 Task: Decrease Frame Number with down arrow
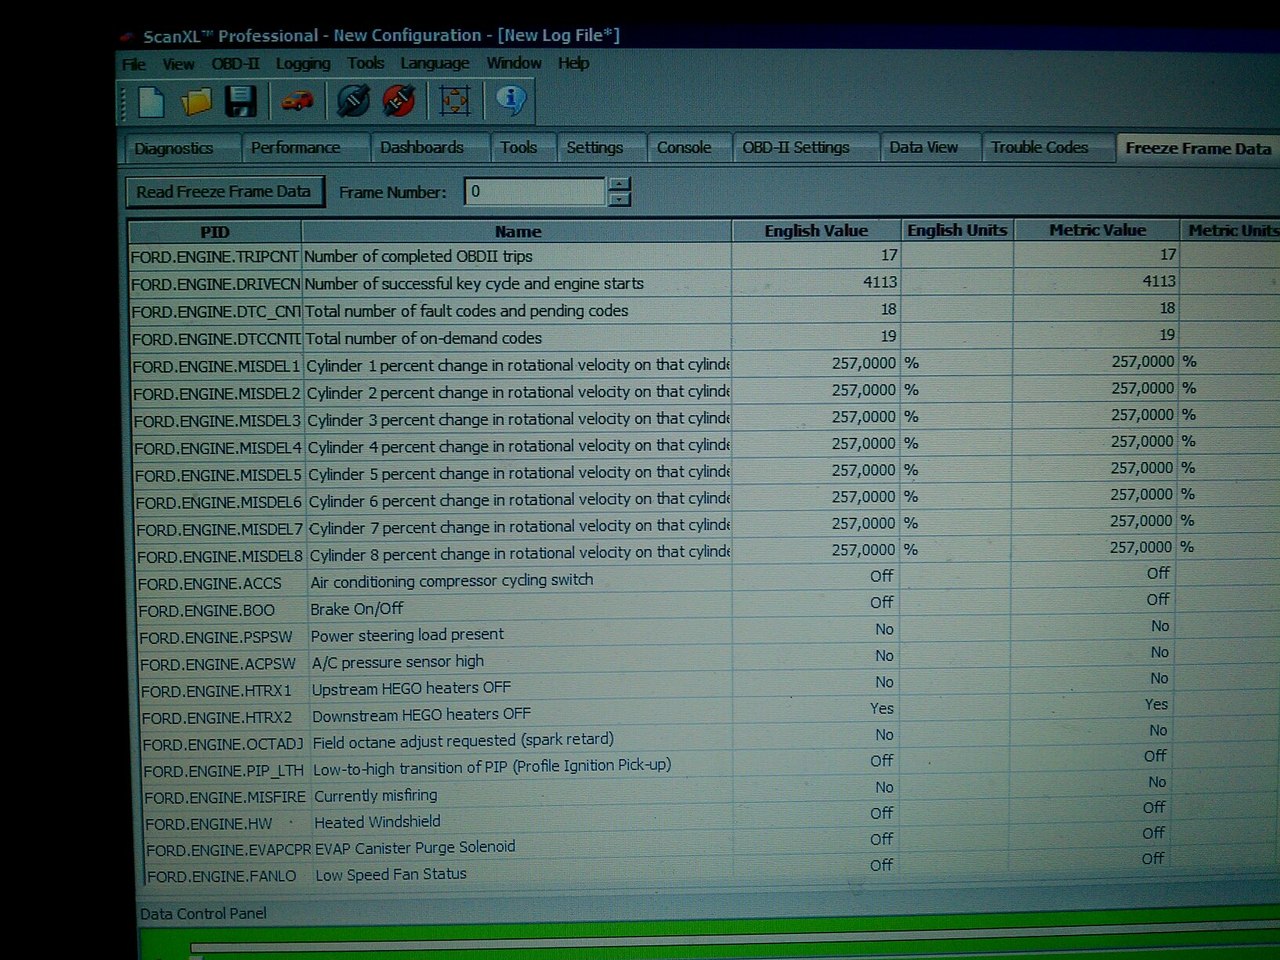pos(619,198)
